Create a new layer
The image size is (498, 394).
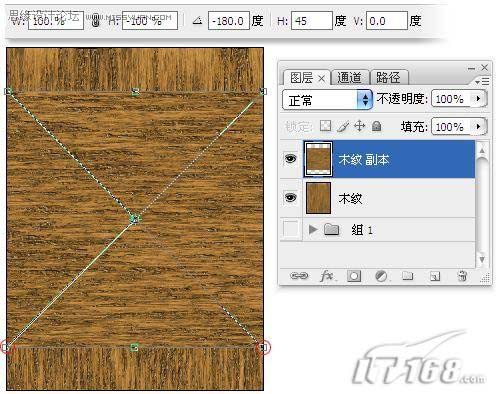435,276
